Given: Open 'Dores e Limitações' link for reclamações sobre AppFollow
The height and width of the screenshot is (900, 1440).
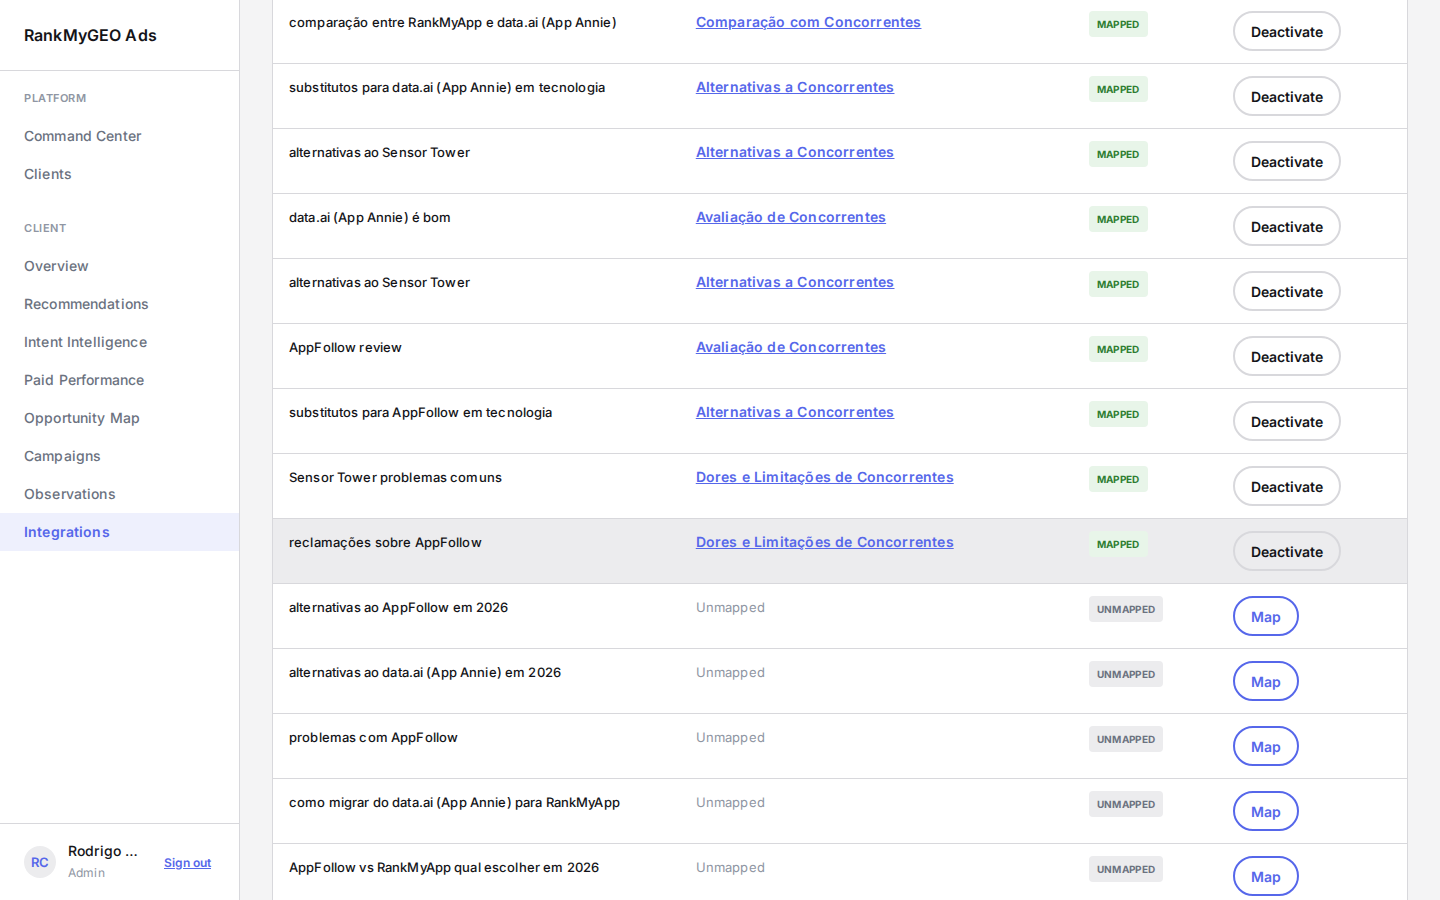Looking at the screenshot, I should 825,542.
